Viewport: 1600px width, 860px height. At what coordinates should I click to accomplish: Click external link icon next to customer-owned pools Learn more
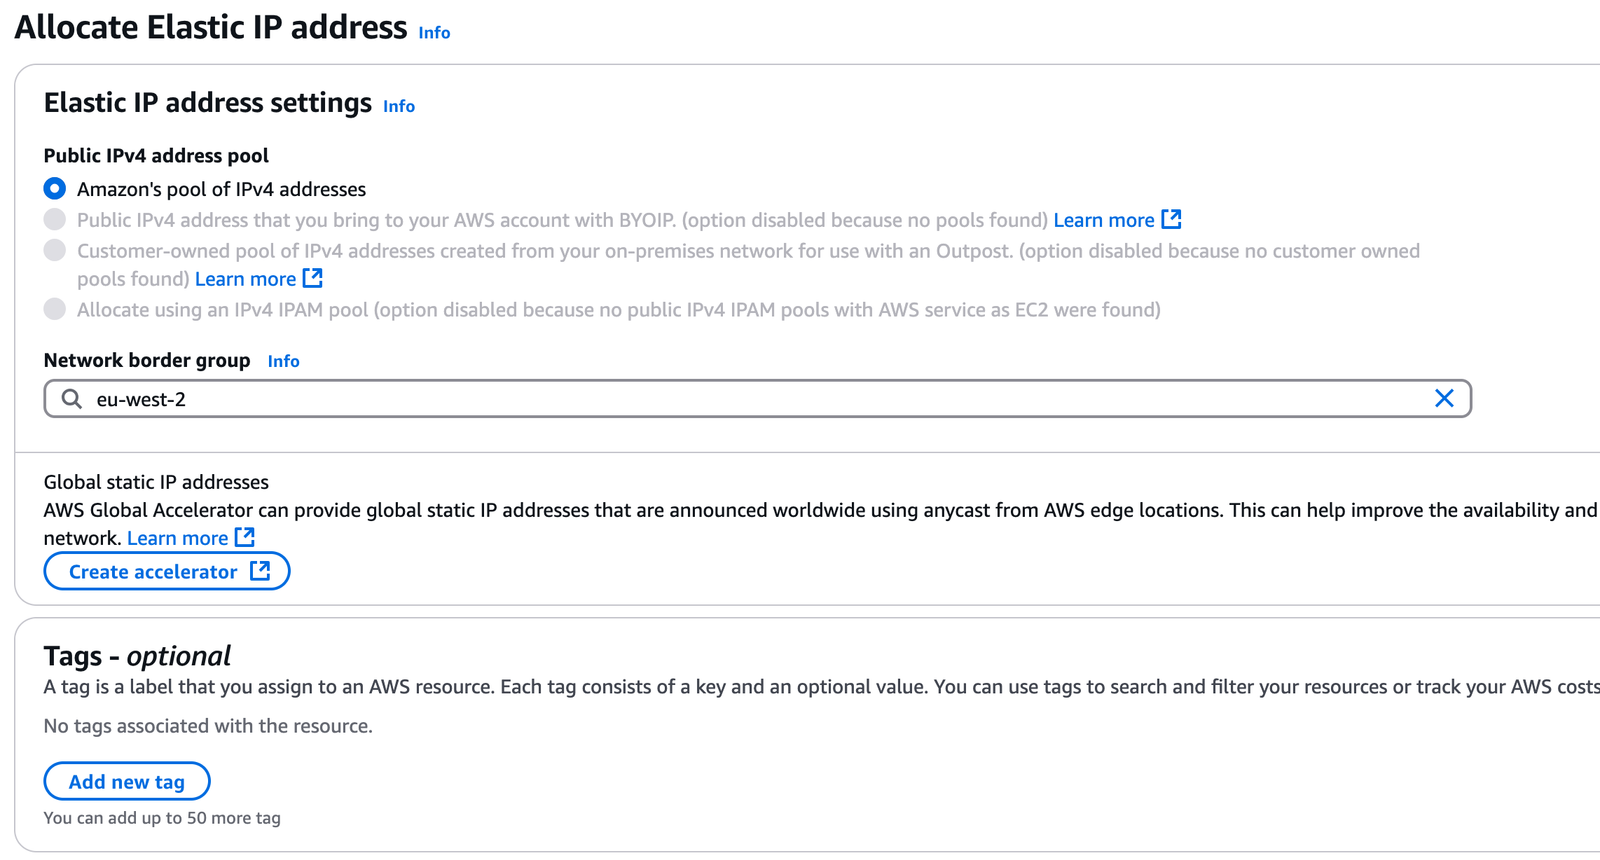coord(314,278)
